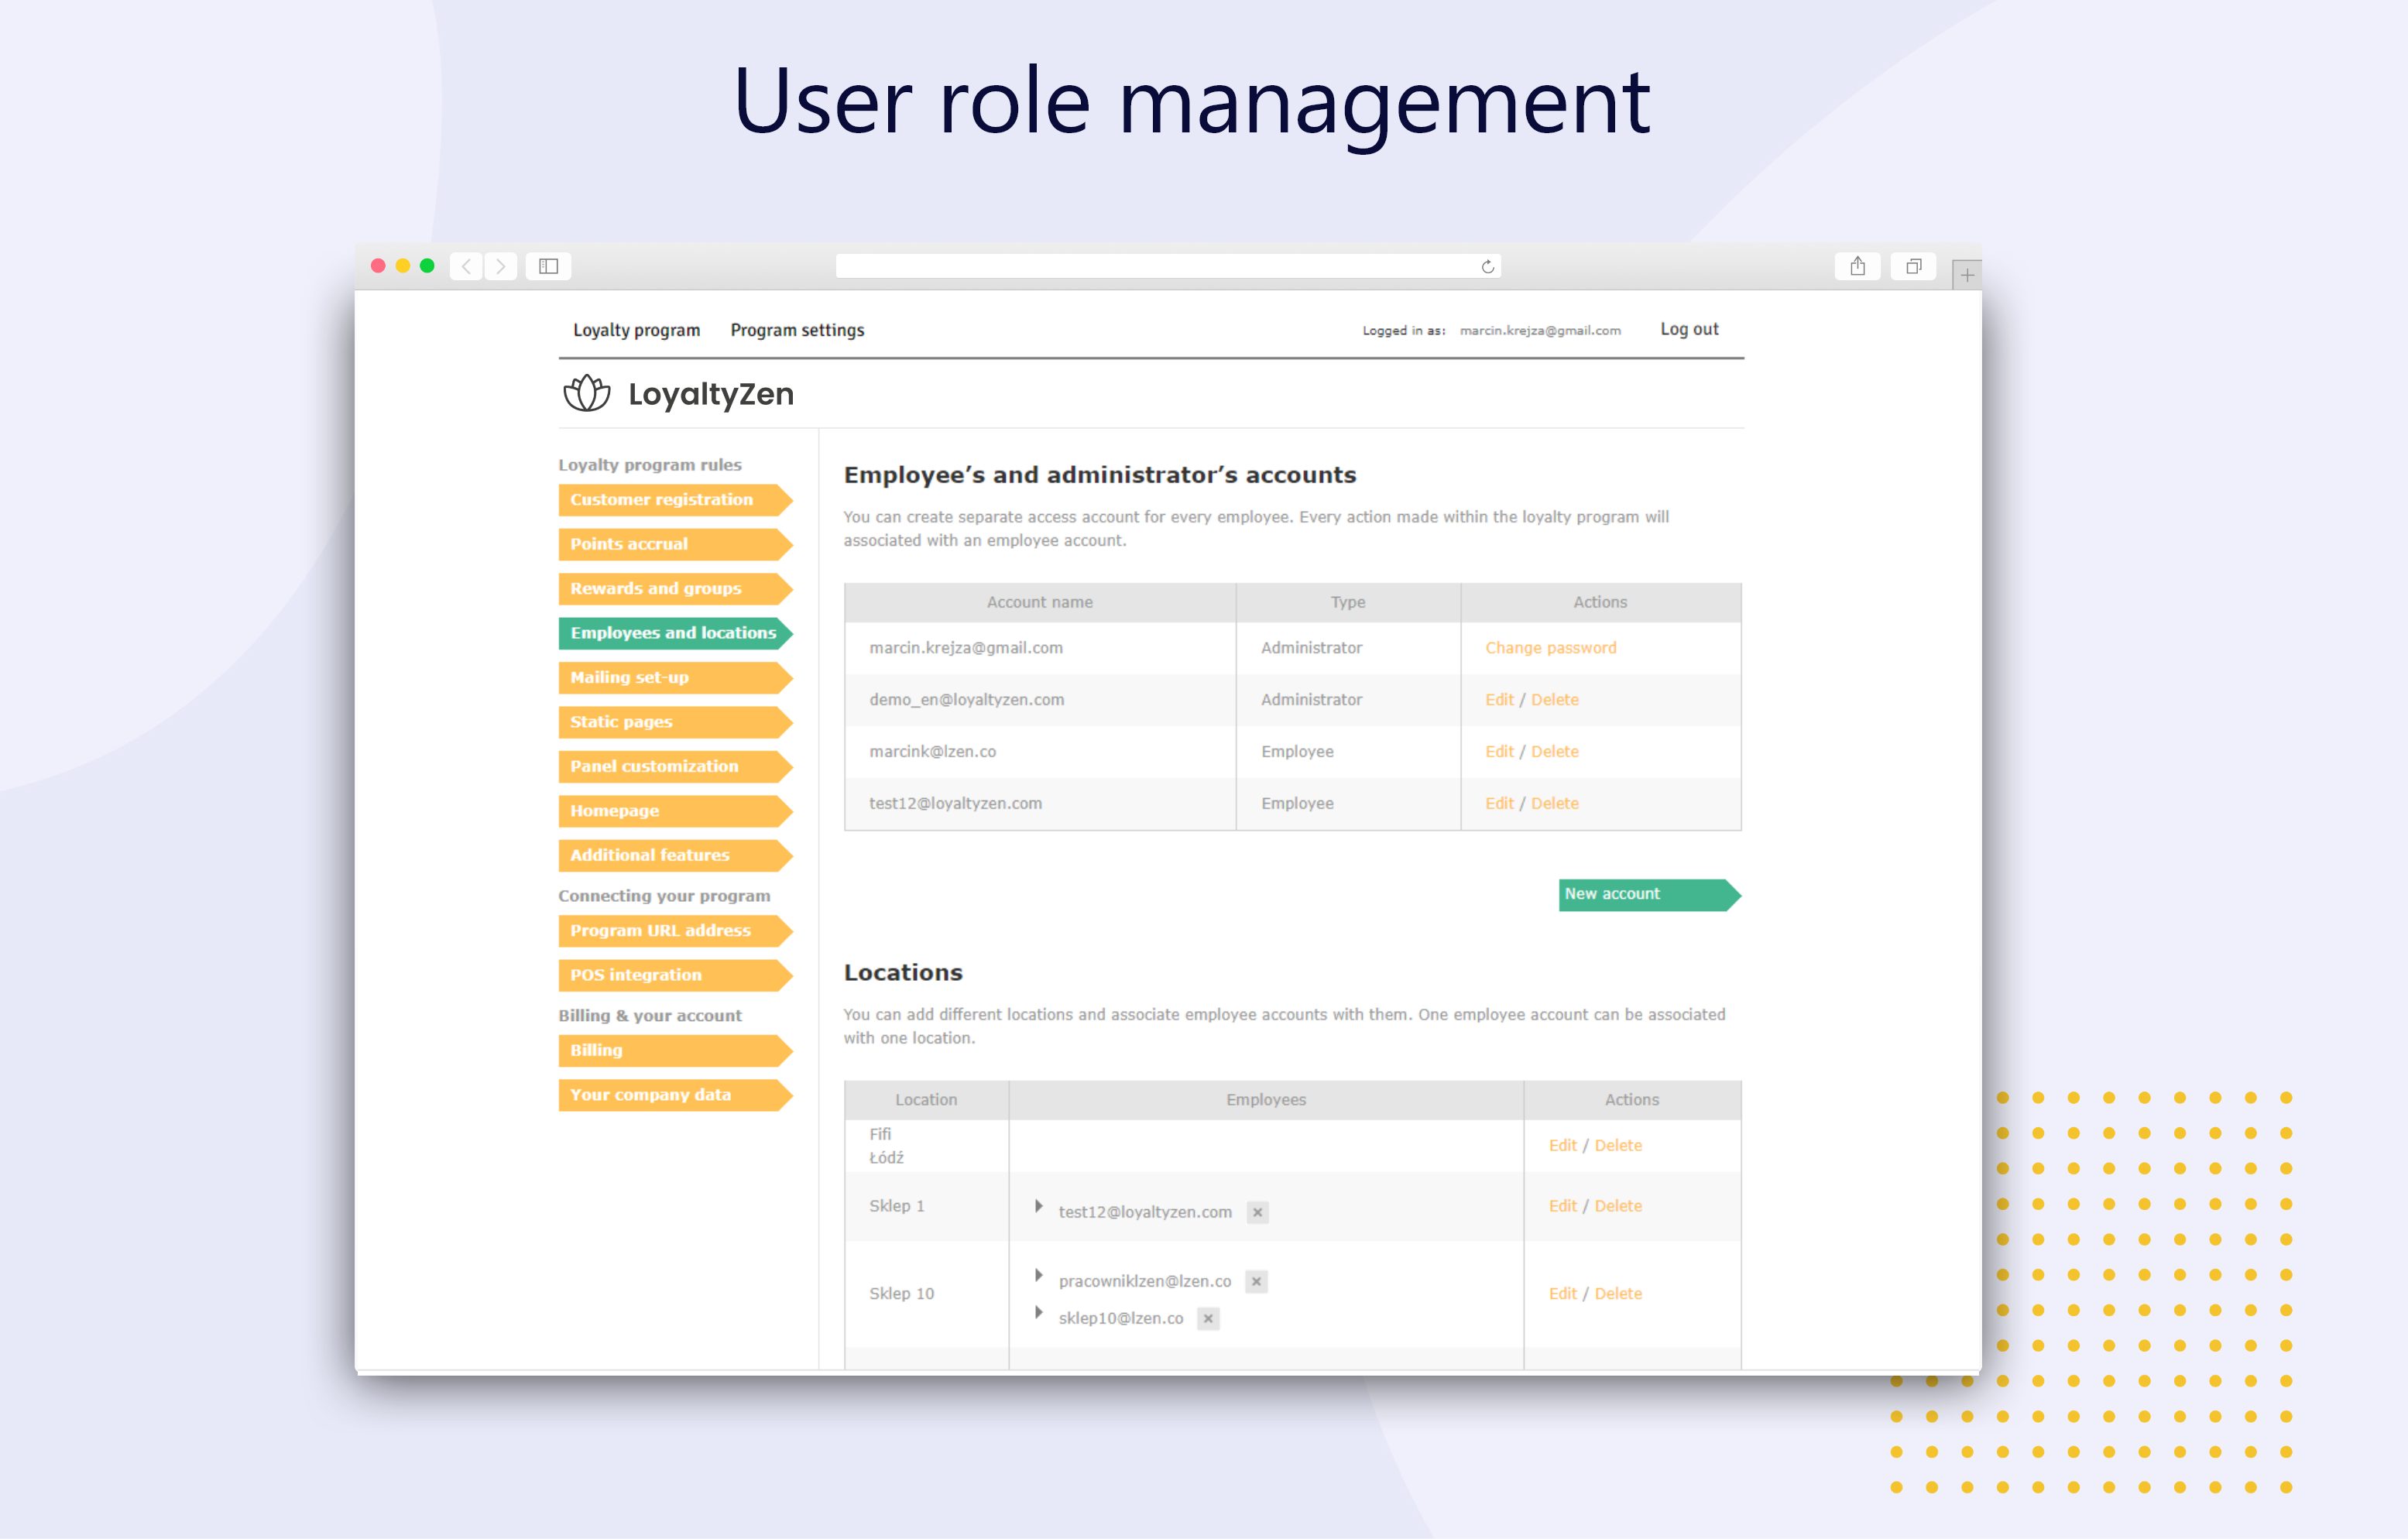The height and width of the screenshot is (1539, 2408).
Task: Click the browser forward arrow
Action: click(x=501, y=266)
